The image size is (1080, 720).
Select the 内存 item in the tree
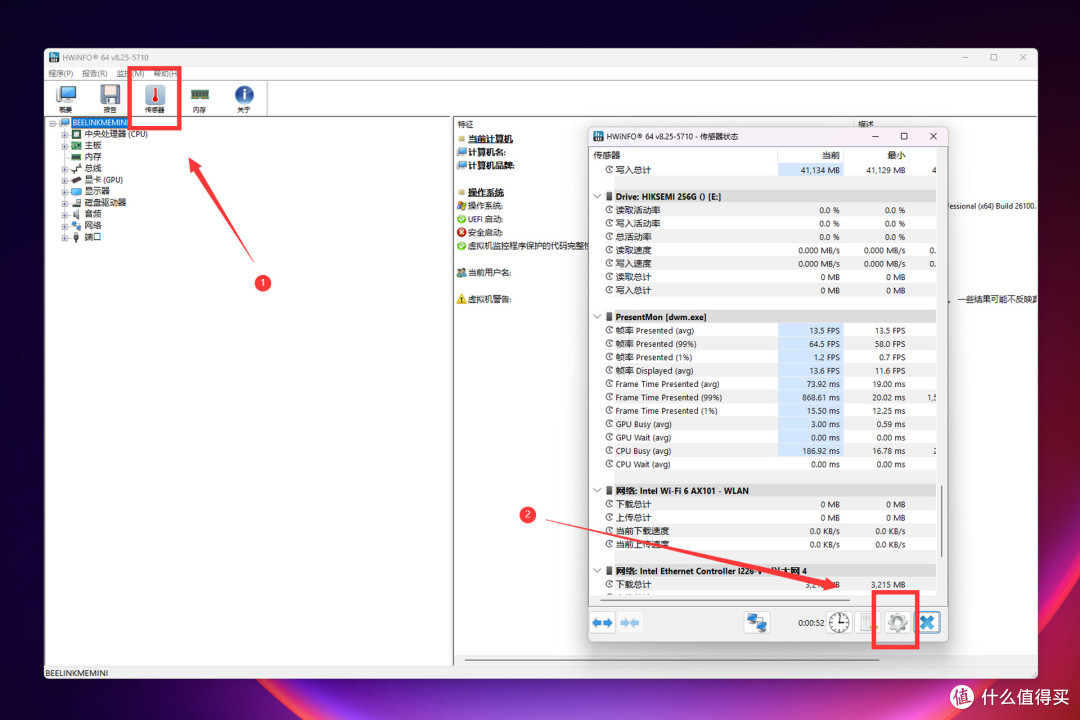(x=92, y=157)
